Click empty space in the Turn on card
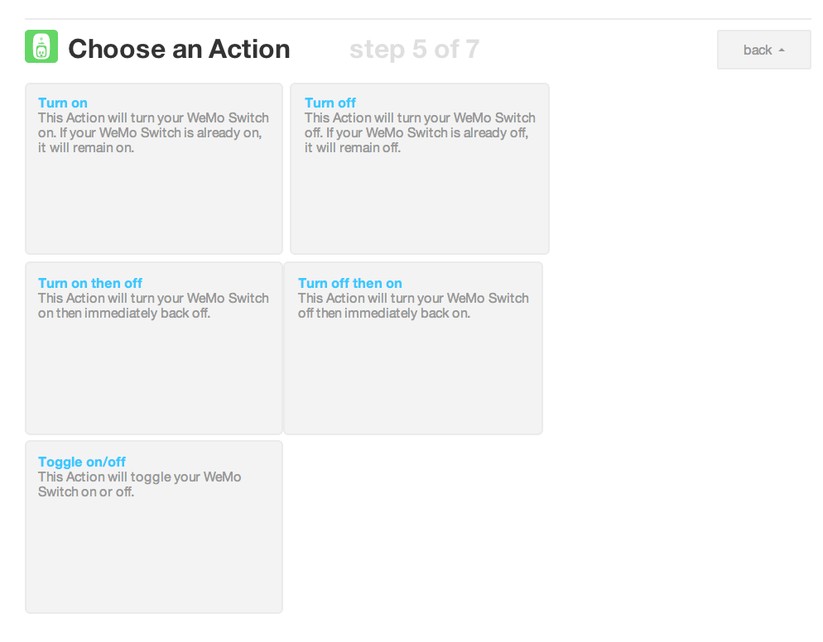Screen dimensions: 823x642 tap(153, 205)
